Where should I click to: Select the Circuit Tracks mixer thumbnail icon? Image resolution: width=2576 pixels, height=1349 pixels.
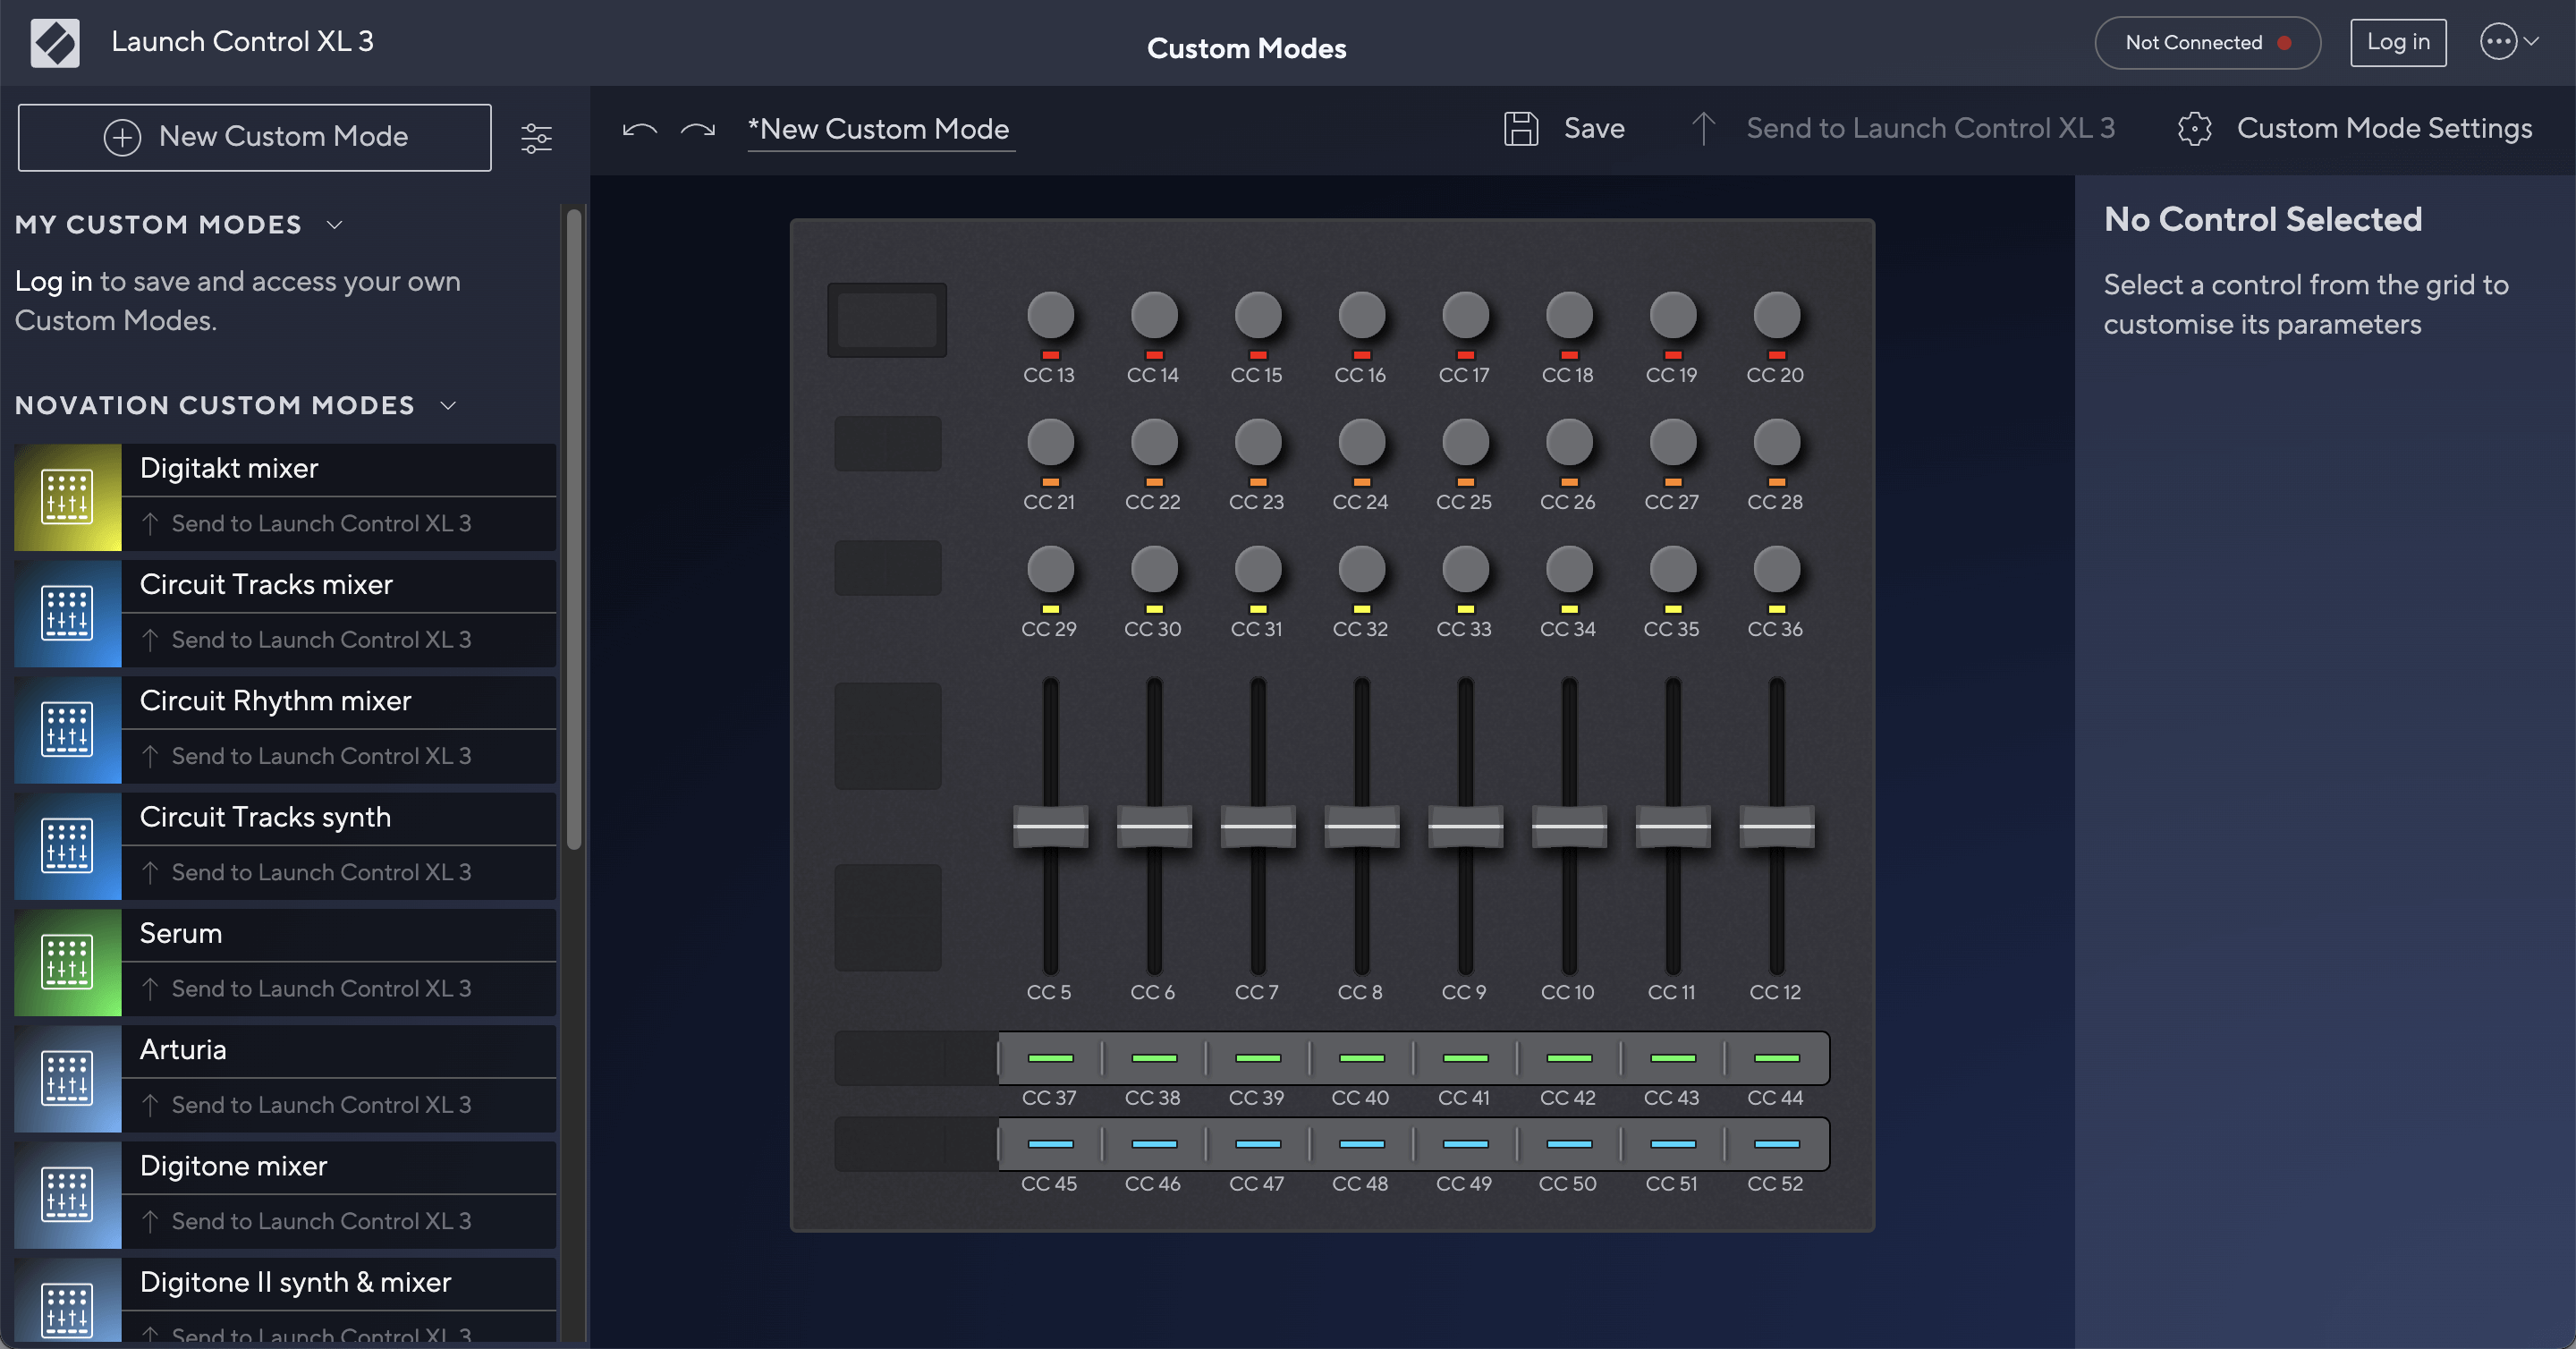coord(68,613)
